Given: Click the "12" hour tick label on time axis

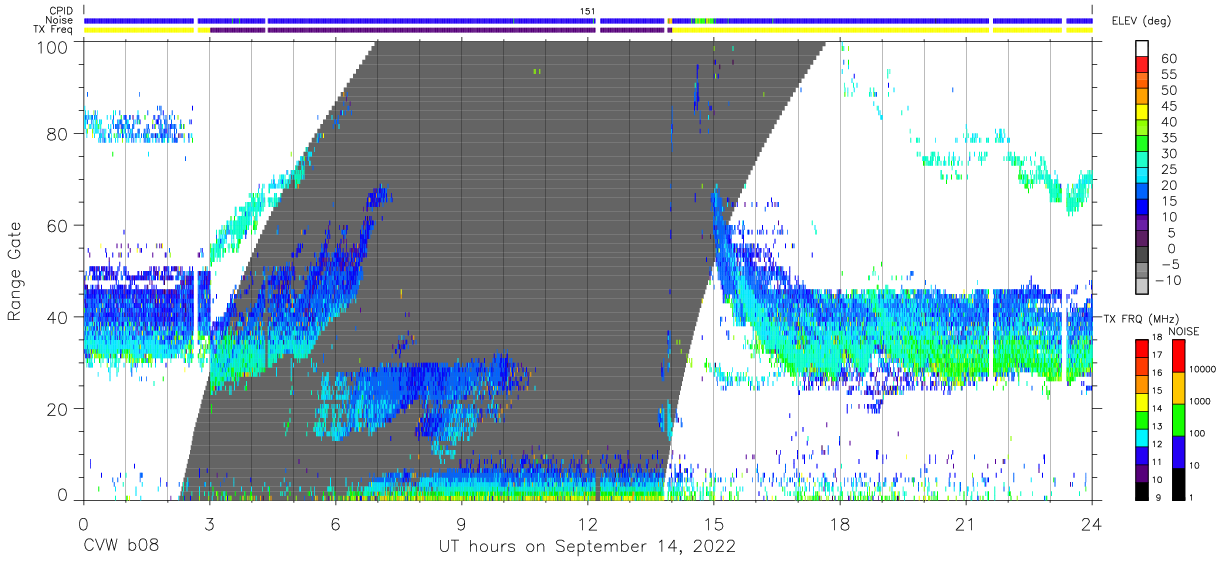Looking at the screenshot, I should point(588,525).
